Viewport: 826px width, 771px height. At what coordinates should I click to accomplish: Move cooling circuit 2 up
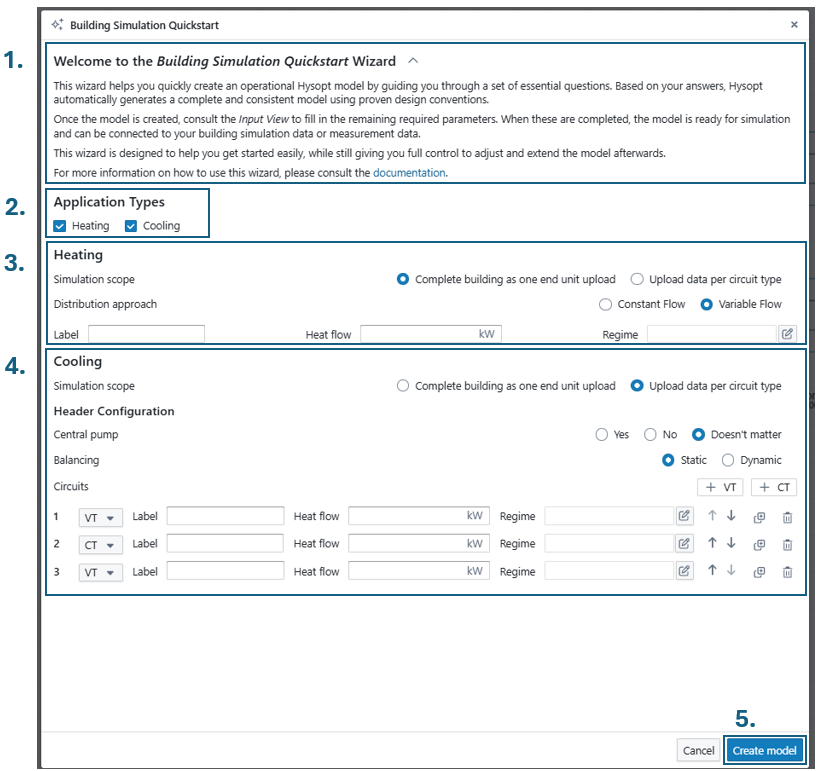(712, 543)
